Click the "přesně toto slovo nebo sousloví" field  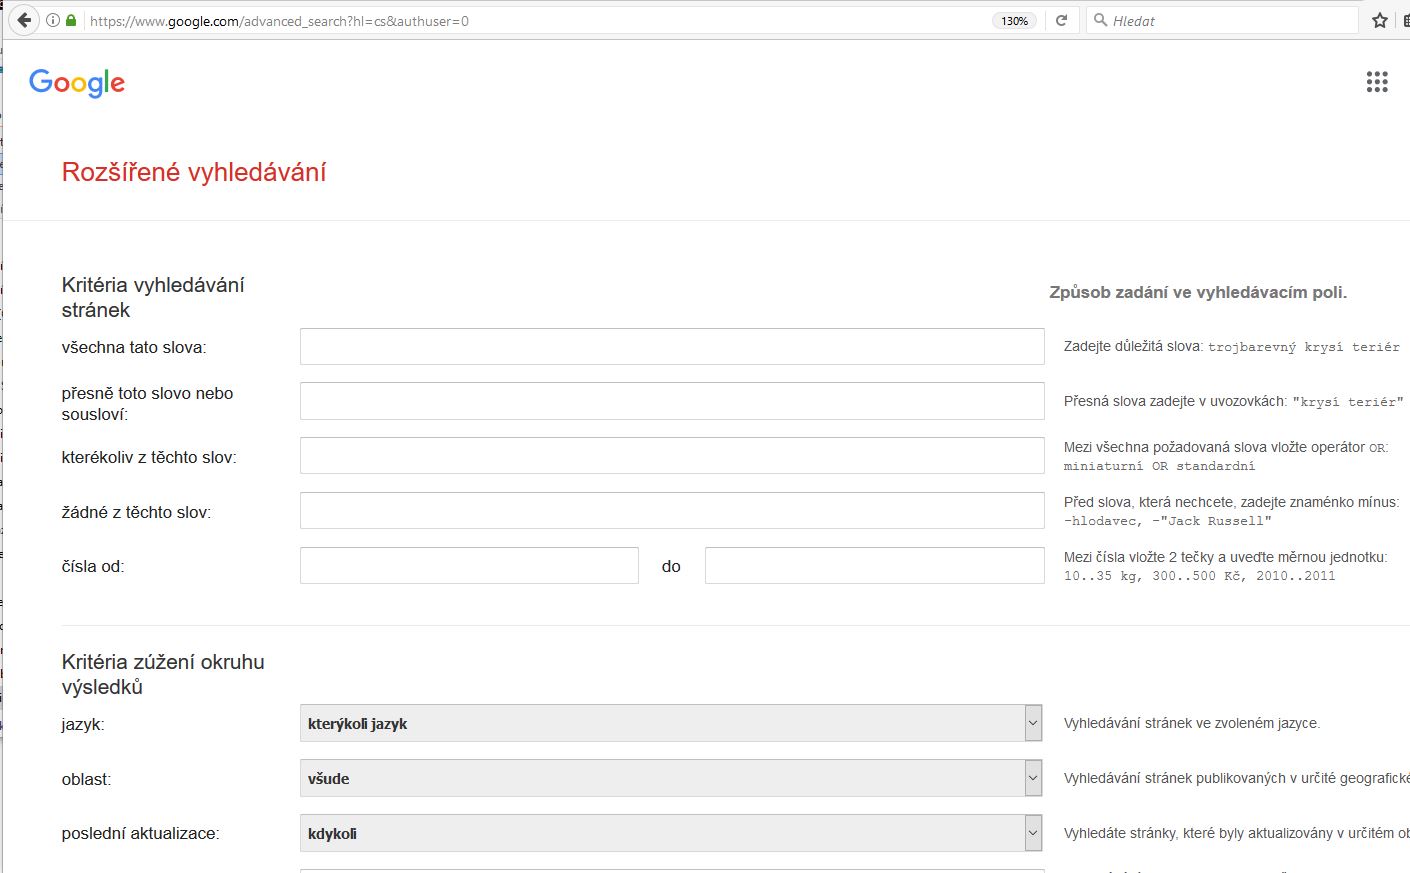672,401
